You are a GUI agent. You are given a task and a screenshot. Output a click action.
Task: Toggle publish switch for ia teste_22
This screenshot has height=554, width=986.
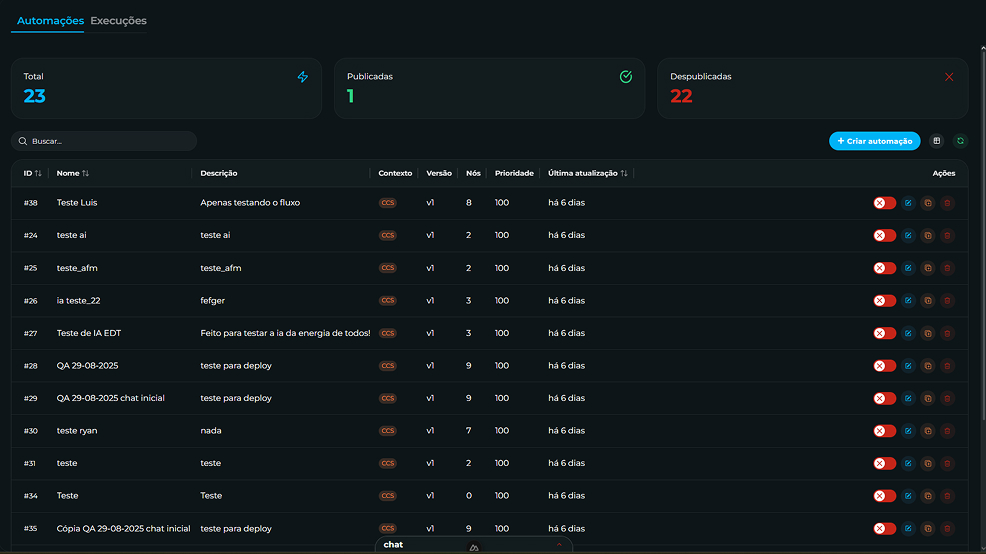click(884, 301)
